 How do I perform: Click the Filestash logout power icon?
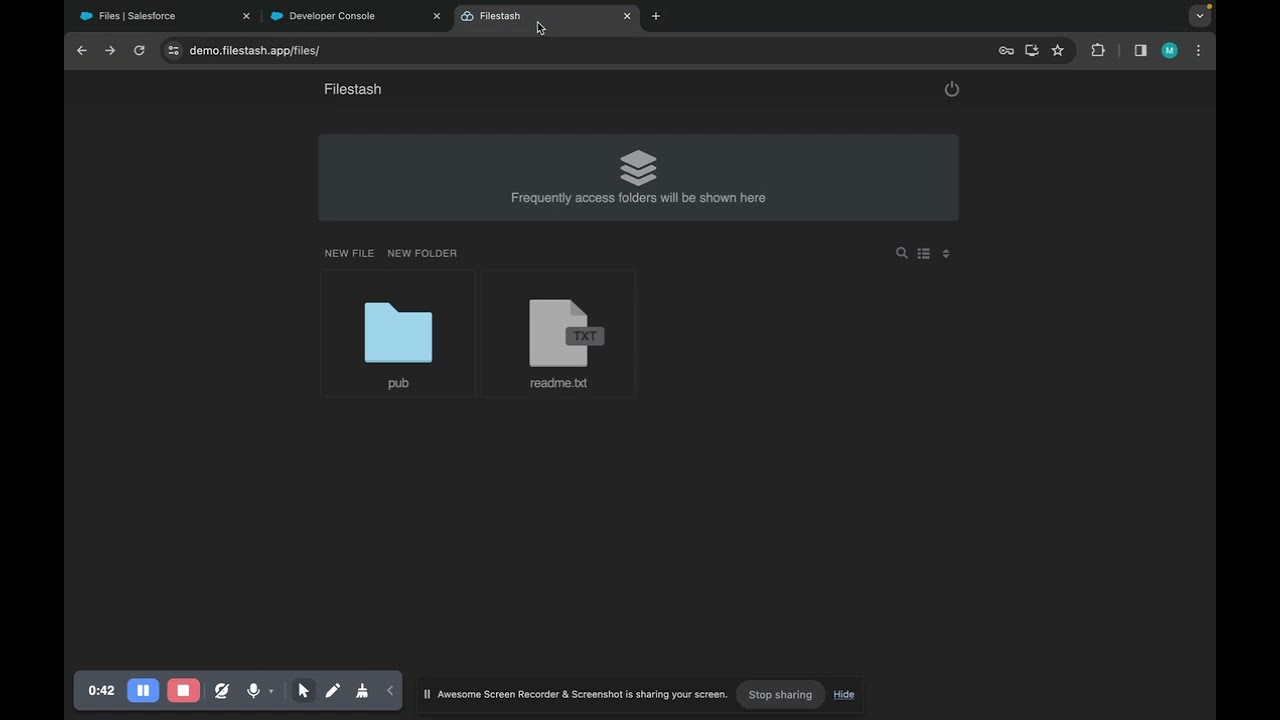coord(951,89)
